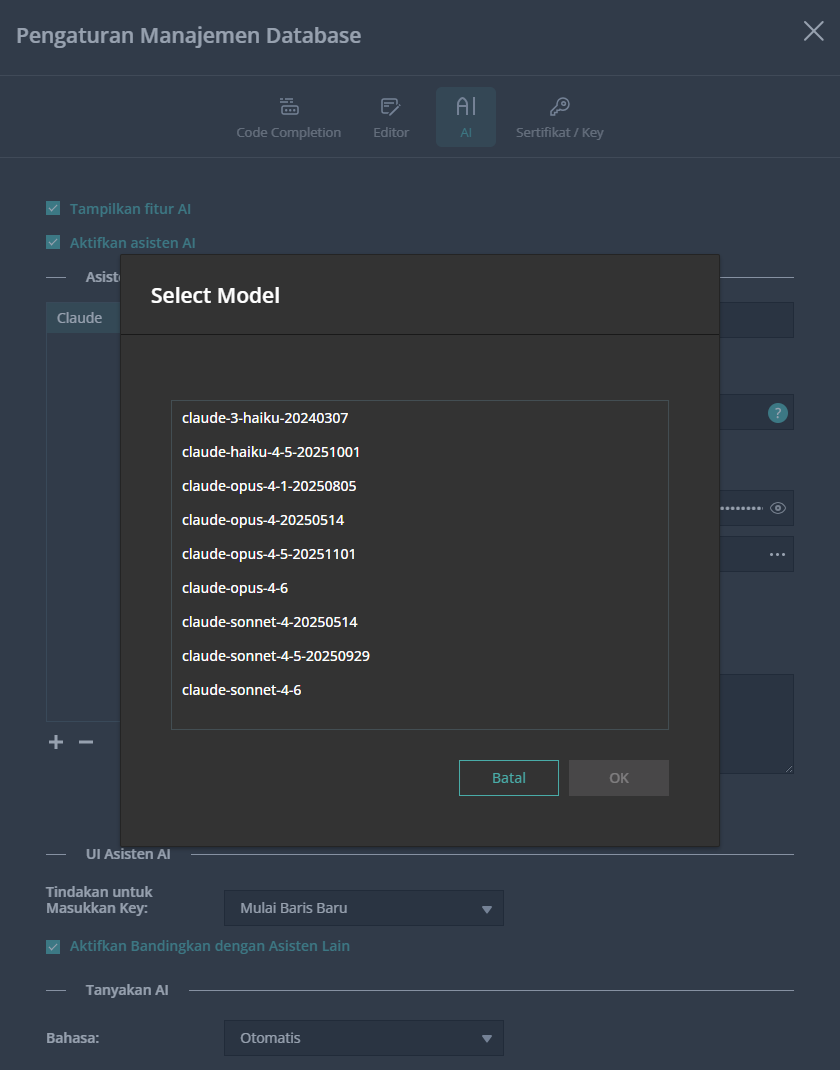Switch to the Claude assistant tab
This screenshot has width=840, height=1070.
tap(79, 317)
